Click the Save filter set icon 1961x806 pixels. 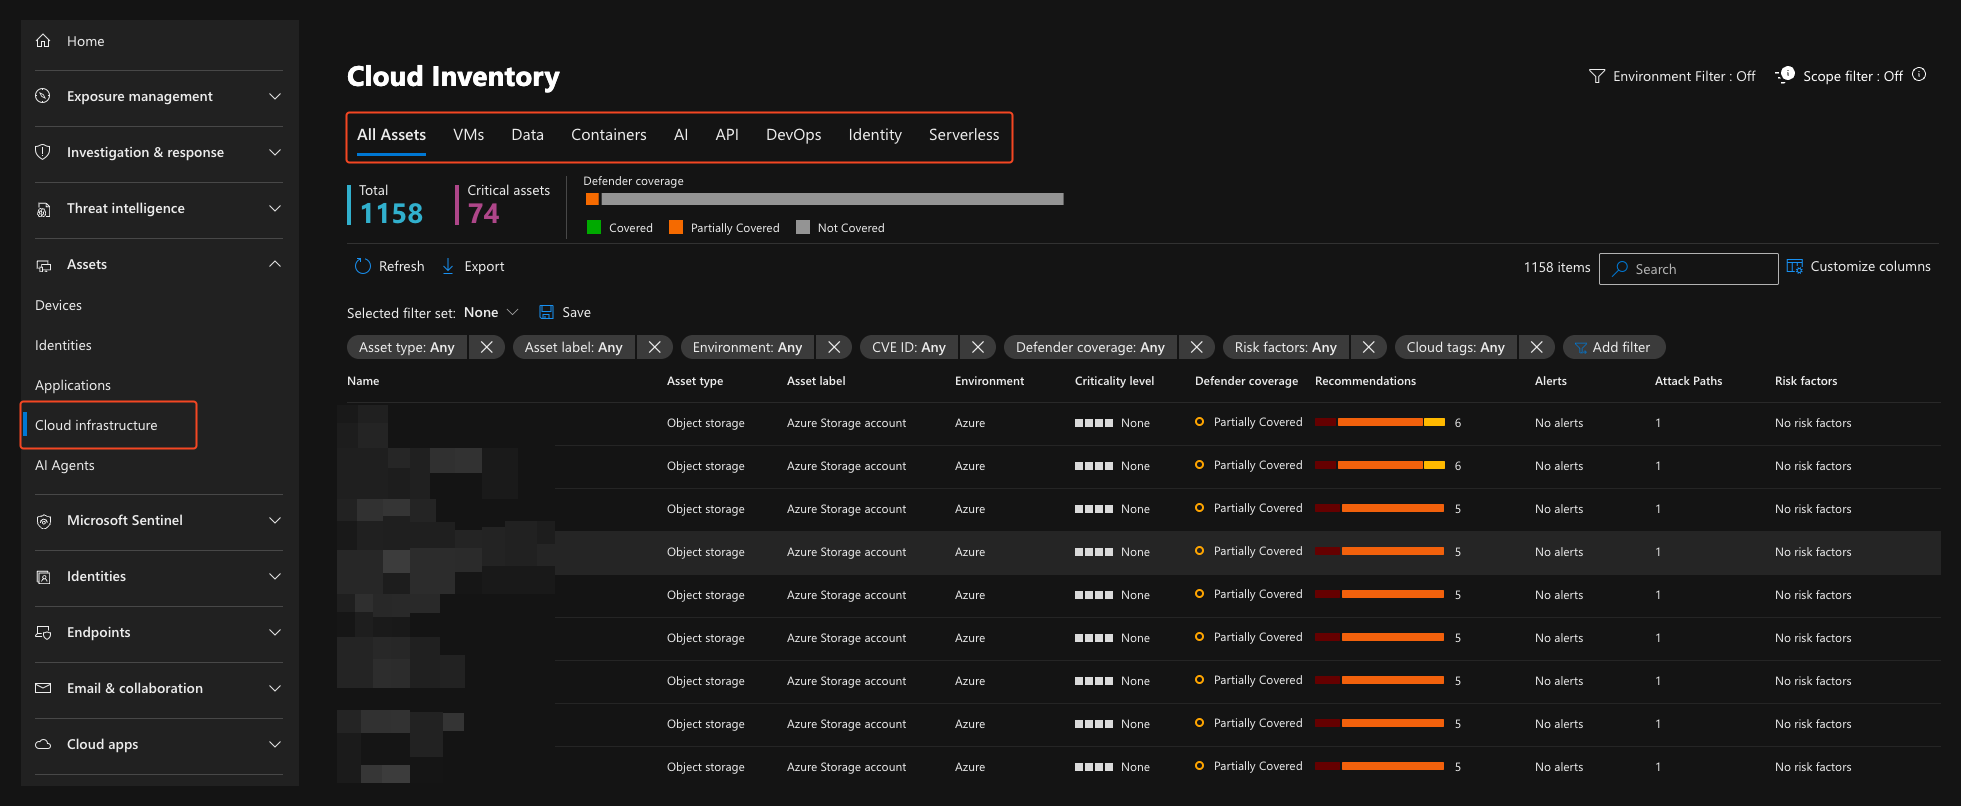tap(546, 312)
